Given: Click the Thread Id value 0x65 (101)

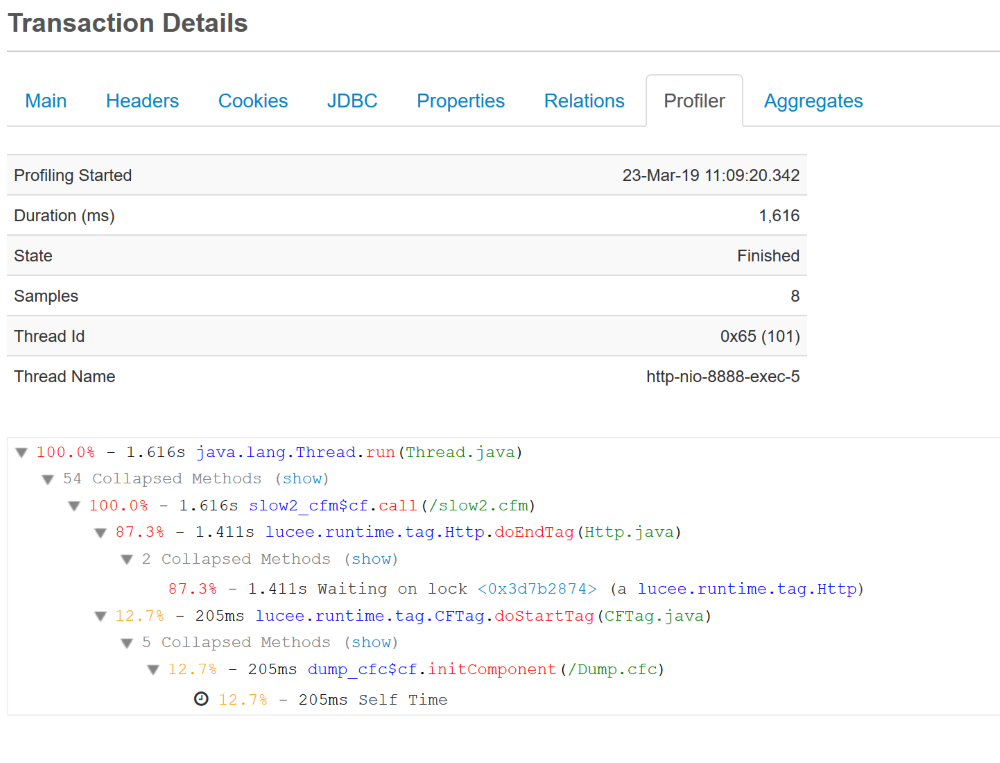Looking at the screenshot, I should click(x=760, y=336).
